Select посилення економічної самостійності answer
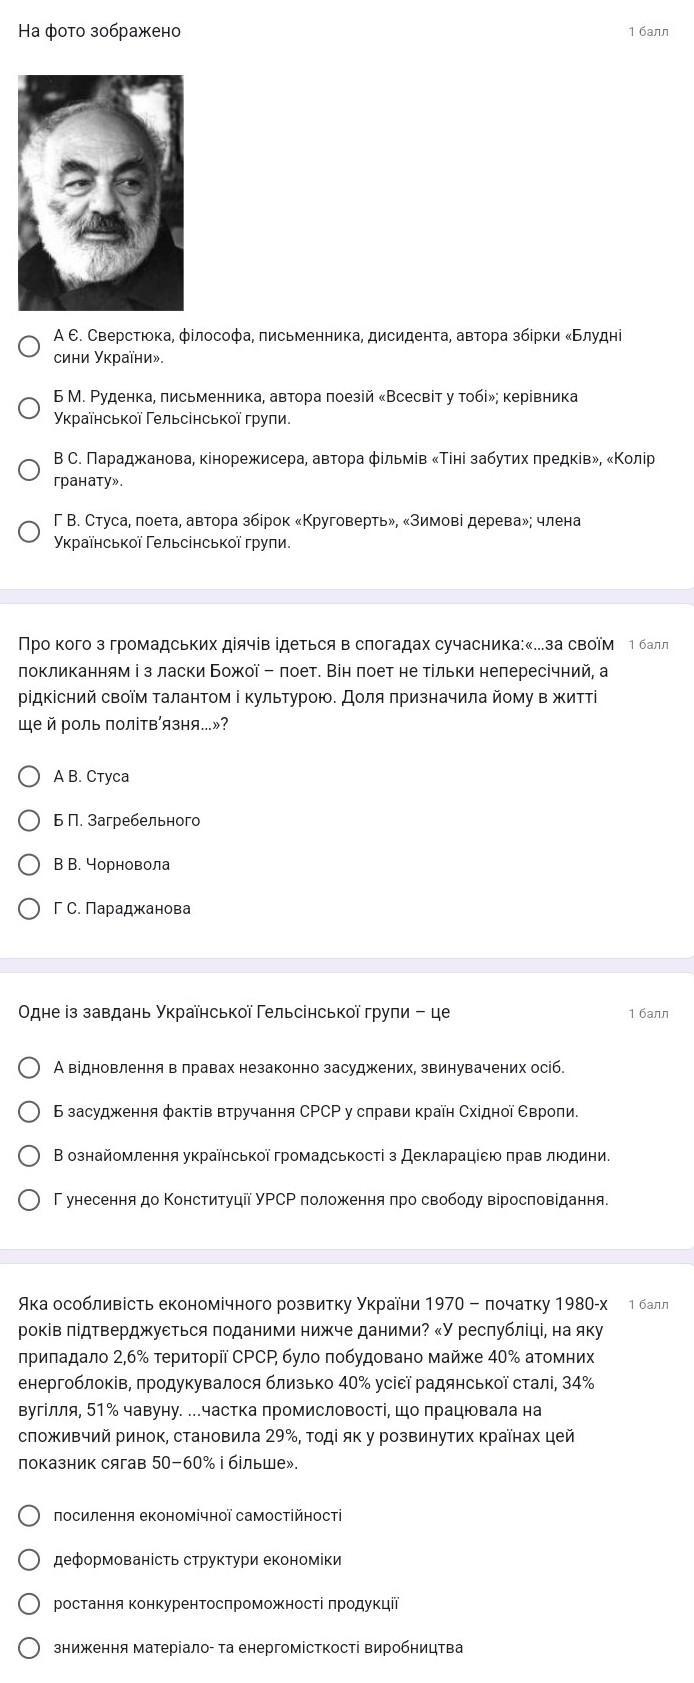The height and width of the screenshot is (1683, 694). pos(30,1515)
